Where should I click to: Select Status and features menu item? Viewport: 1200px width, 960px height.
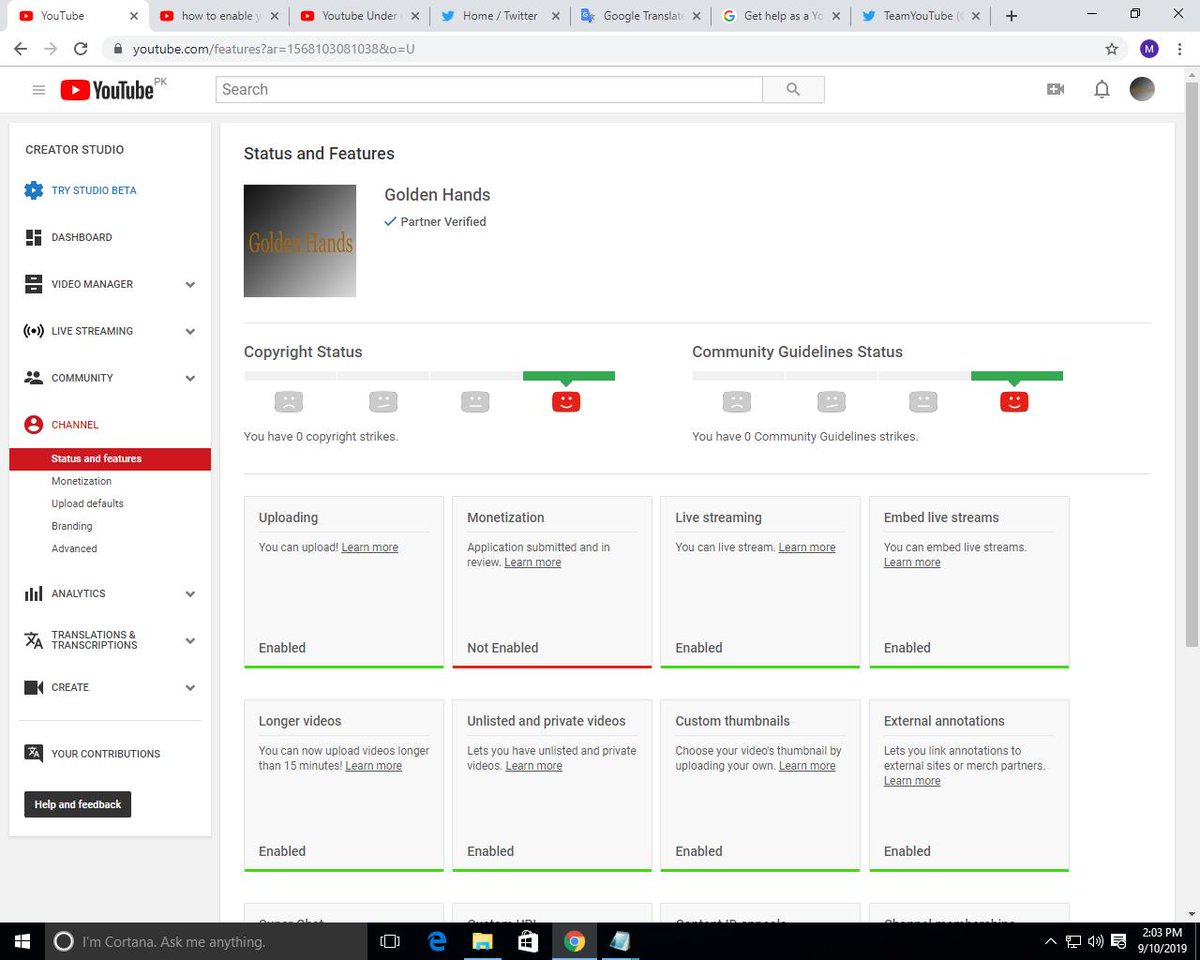[x=110, y=459]
